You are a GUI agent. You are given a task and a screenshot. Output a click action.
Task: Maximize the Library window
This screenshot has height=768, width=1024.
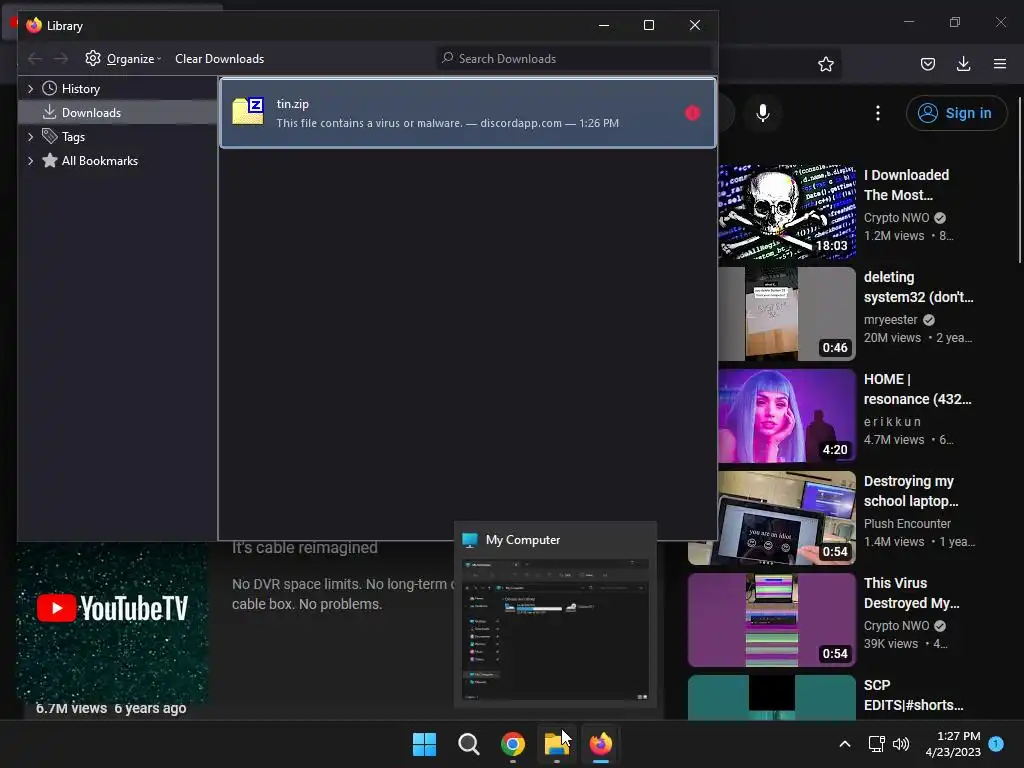tap(648, 25)
